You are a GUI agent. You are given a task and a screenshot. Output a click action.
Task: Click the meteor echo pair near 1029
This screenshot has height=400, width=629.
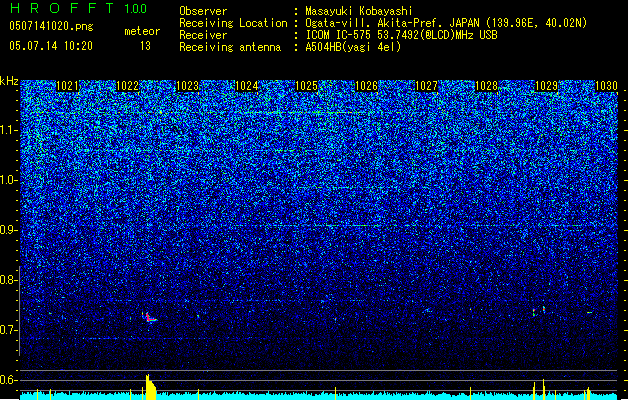[x=539, y=311]
